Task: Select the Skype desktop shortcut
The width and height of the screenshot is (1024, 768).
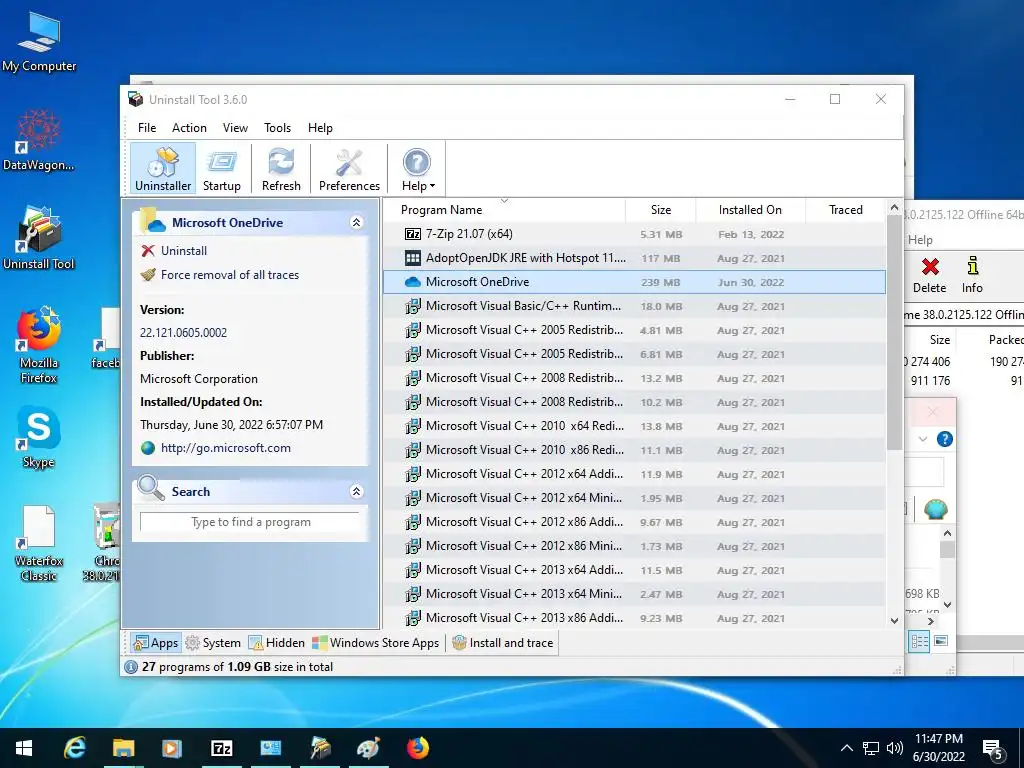Action: coord(39,438)
